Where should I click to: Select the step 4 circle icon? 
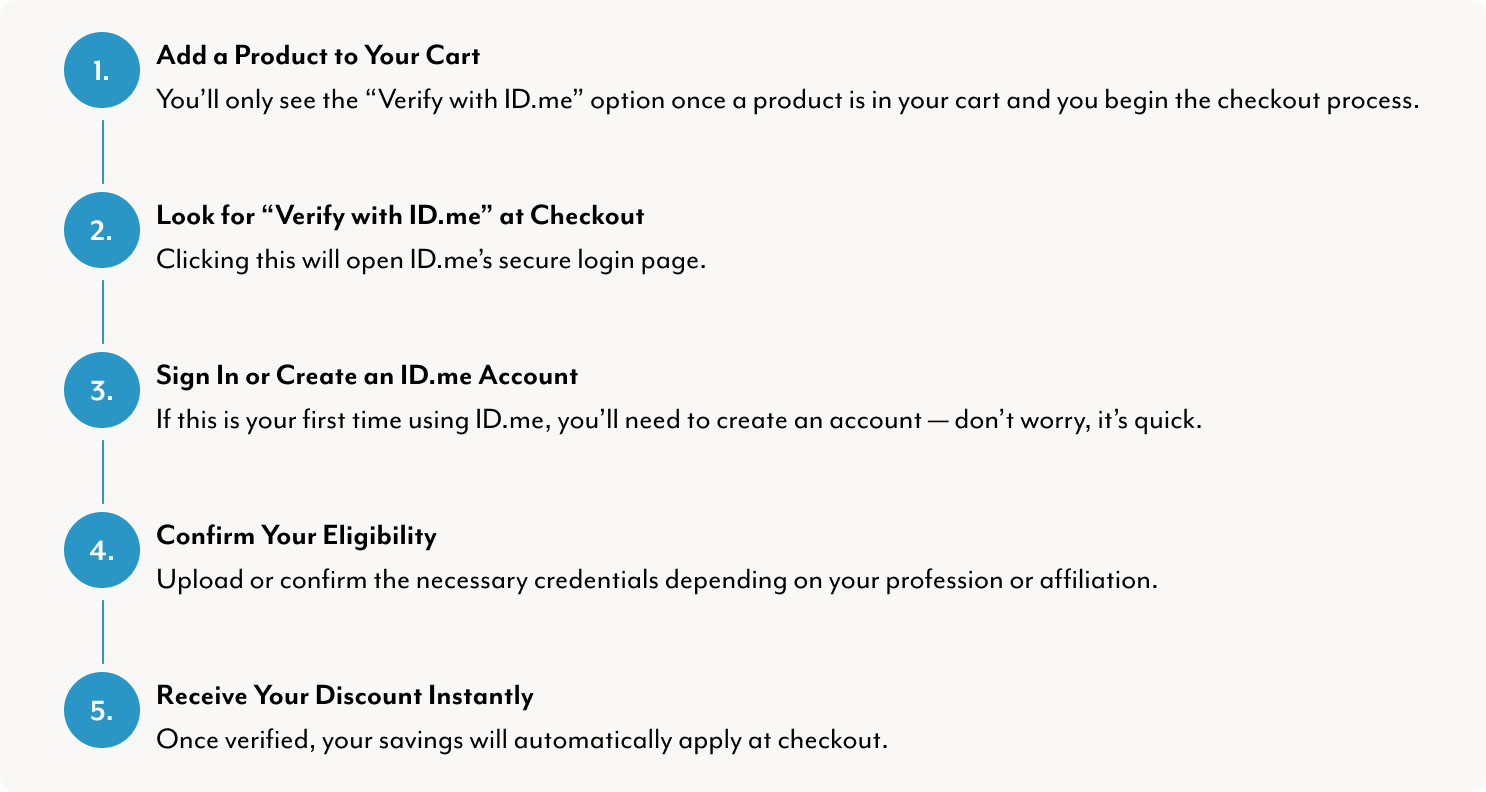[101, 550]
